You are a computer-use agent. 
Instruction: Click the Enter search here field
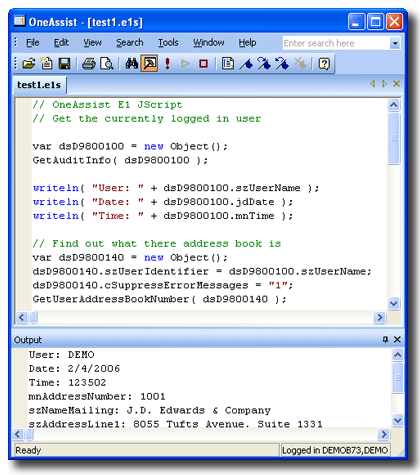pos(336,43)
